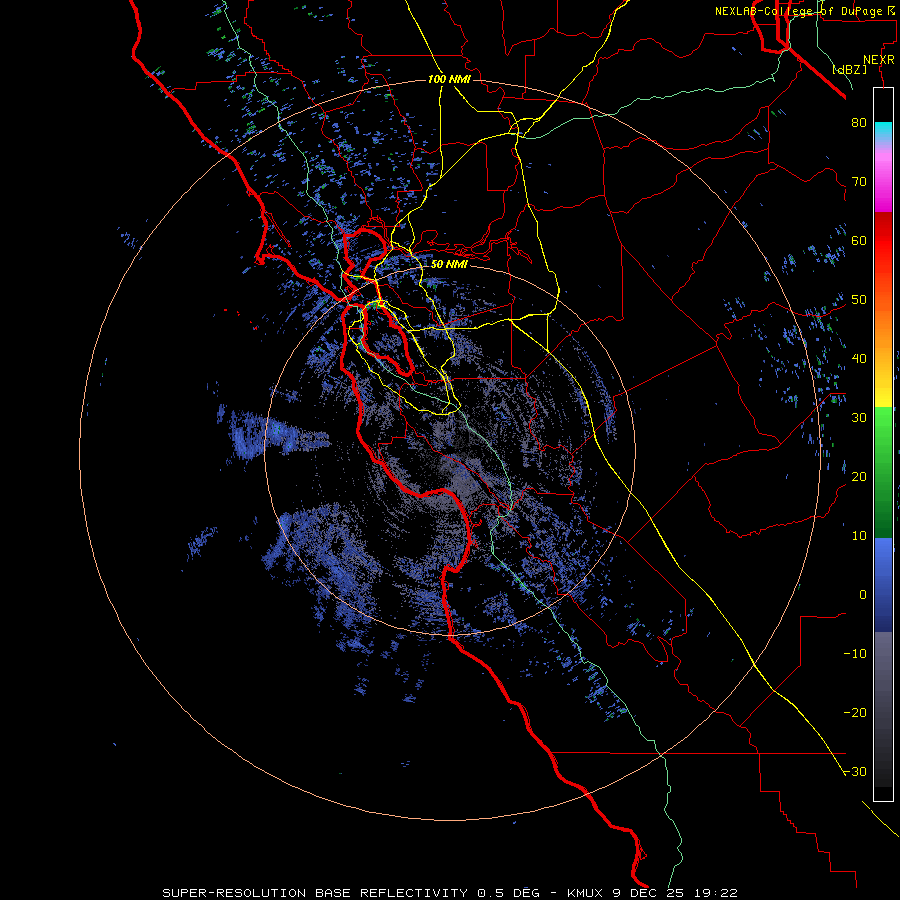Click the 20 value on the dBZ scale
Image resolution: width=900 pixels, height=900 pixels.
(x=859, y=476)
